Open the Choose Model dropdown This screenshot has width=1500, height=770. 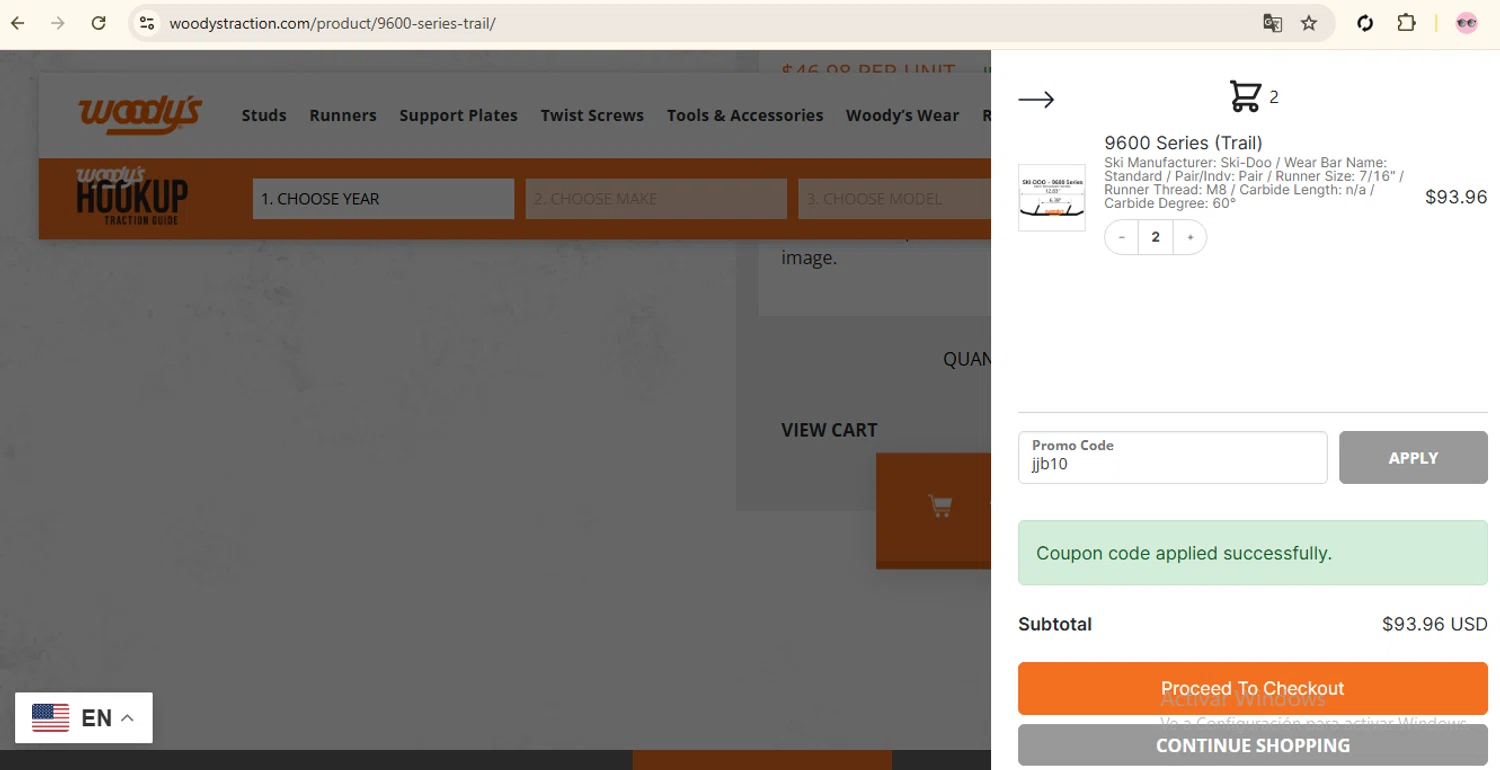pos(894,199)
